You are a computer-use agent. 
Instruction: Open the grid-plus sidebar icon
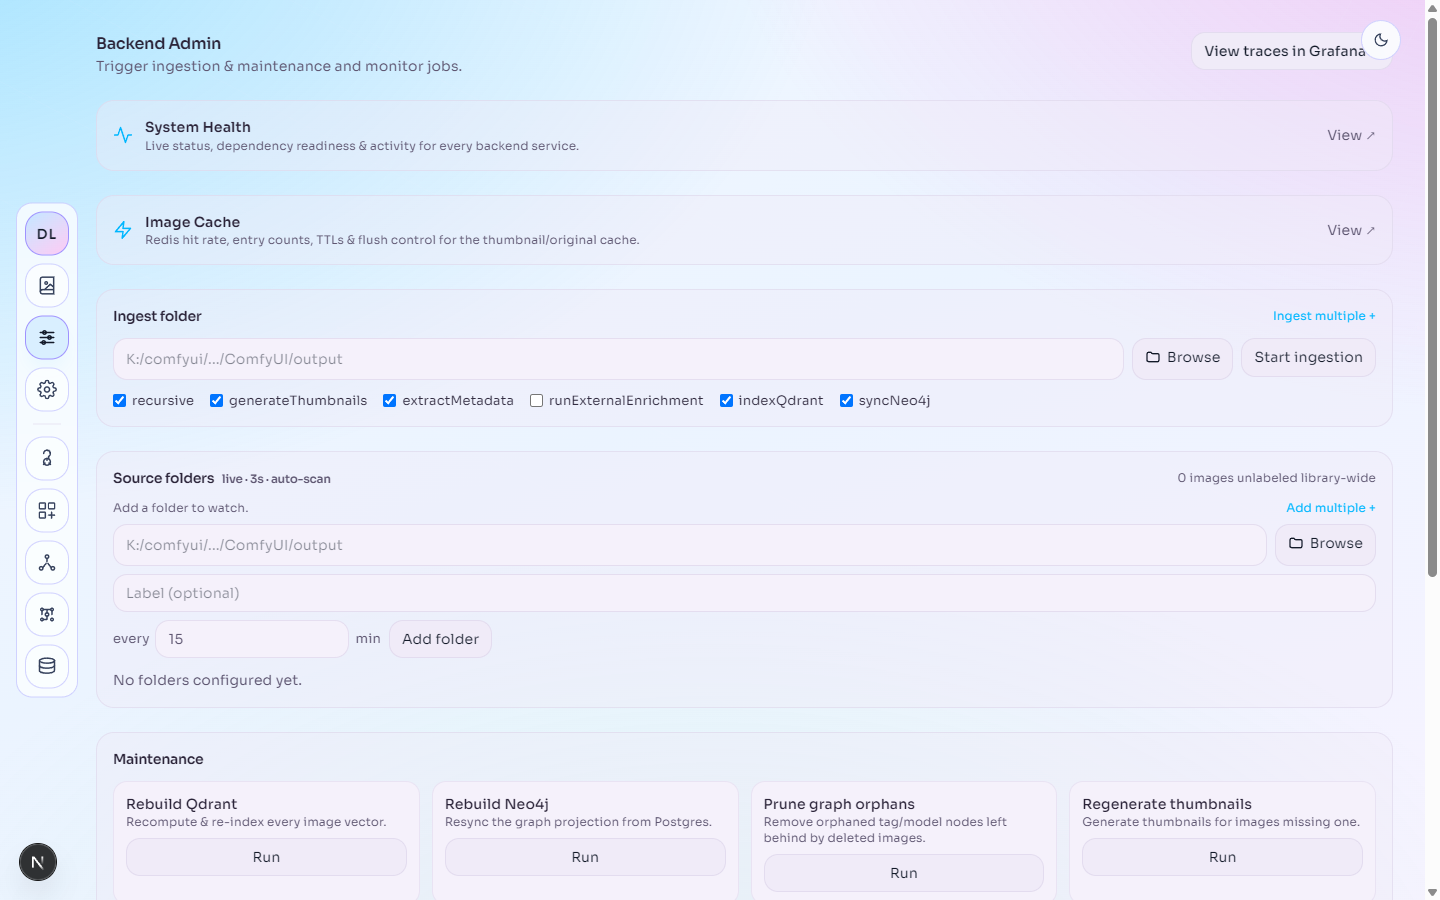coord(47,511)
